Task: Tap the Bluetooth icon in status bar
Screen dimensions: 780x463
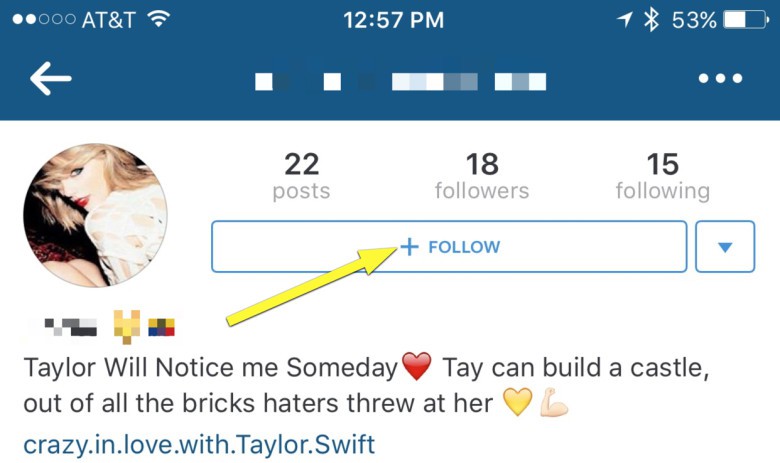Action: pos(651,20)
